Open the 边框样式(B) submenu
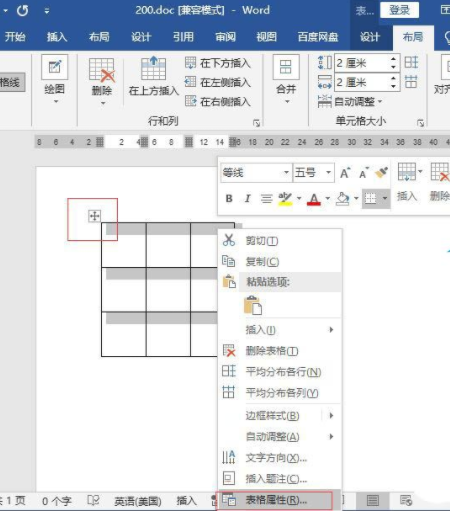 [x=280, y=416]
